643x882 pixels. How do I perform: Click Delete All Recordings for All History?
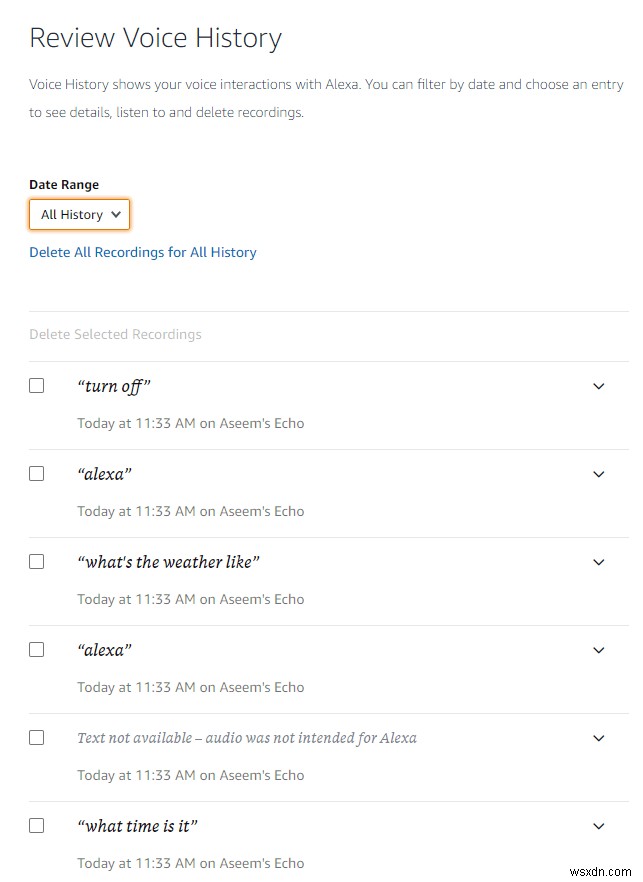(x=142, y=252)
